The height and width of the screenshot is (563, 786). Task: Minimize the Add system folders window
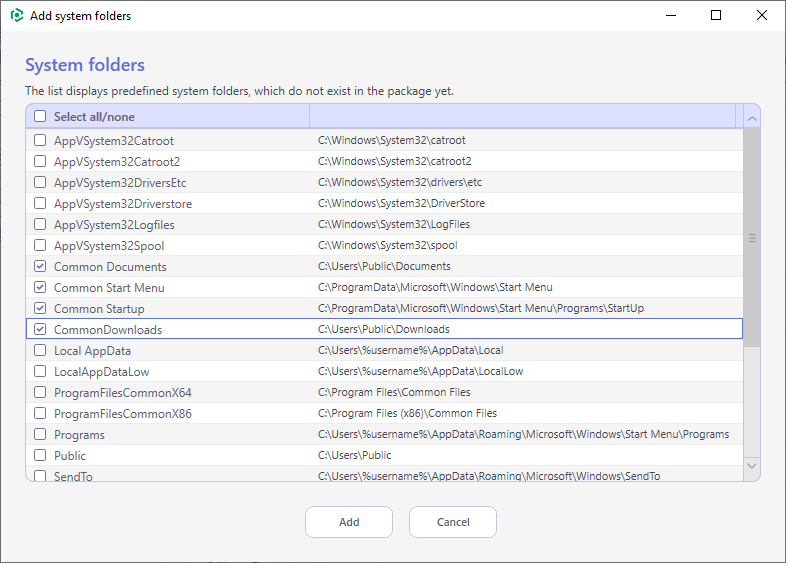[671, 16]
